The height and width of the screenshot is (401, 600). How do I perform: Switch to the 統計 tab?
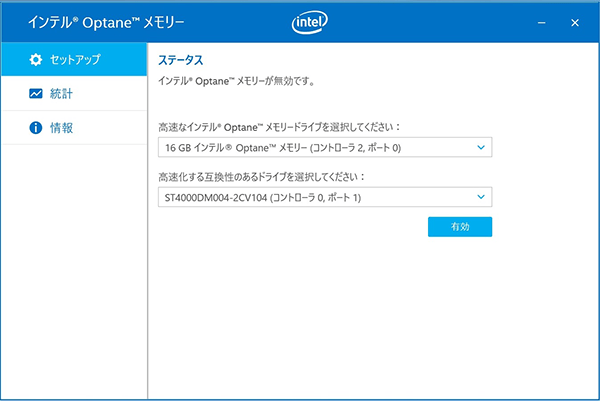tap(74, 93)
